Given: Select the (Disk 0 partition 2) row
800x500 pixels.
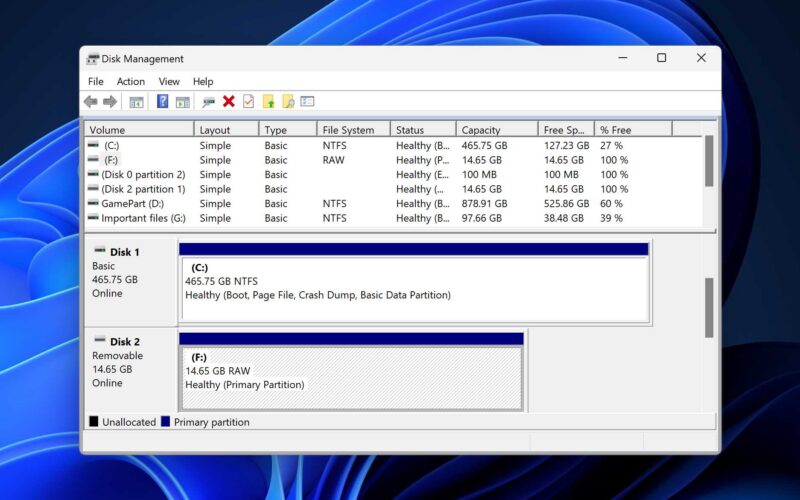Looking at the screenshot, I should coord(393,174).
